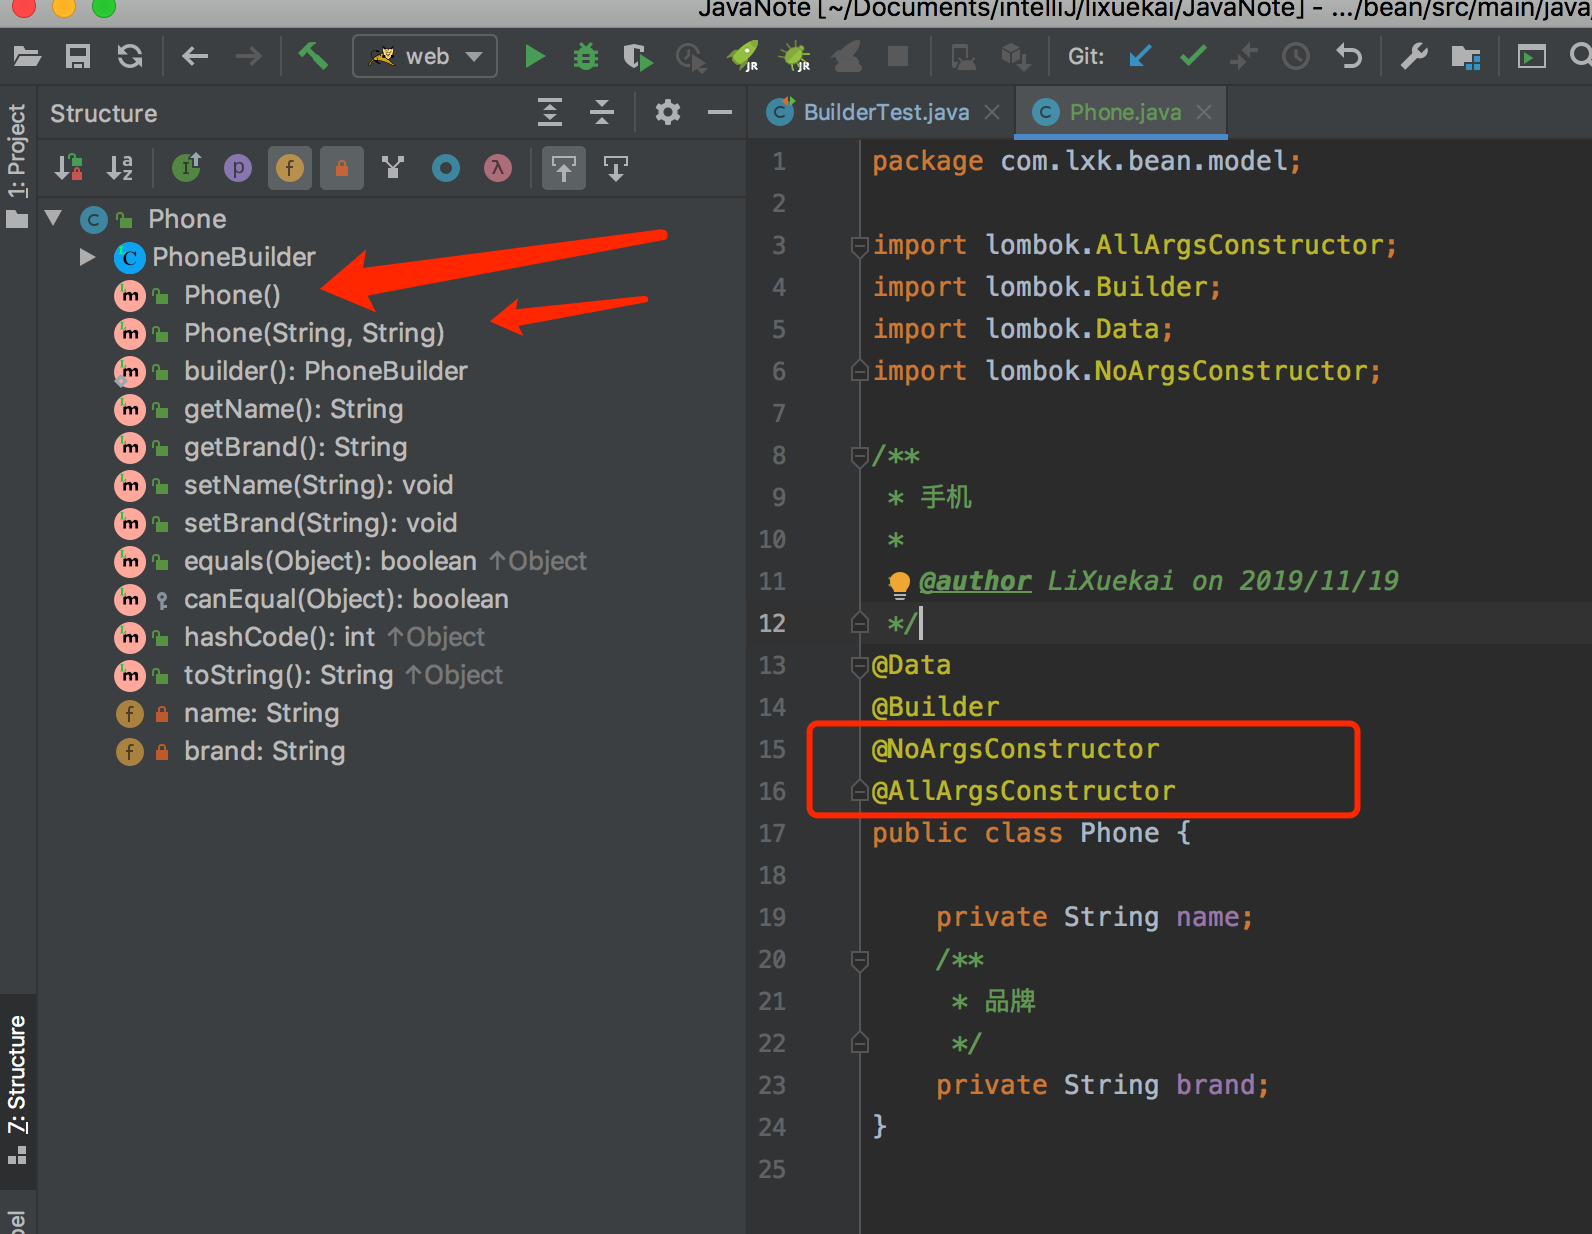
Task: Expand all nodes in Structure panel
Action: (550, 112)
